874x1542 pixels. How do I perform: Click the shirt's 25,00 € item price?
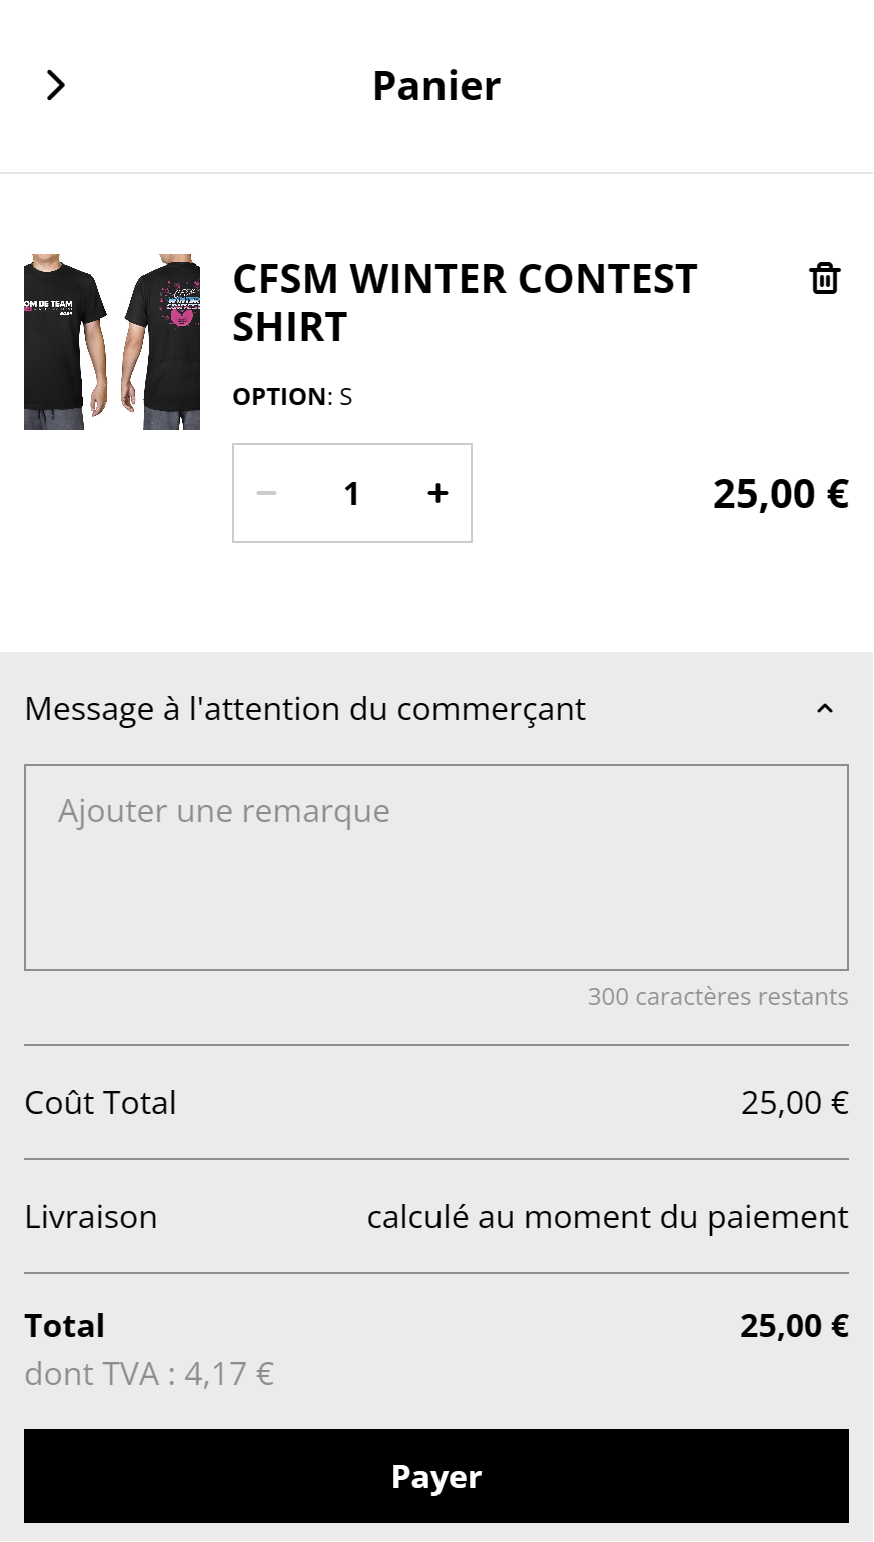[780, 494]
